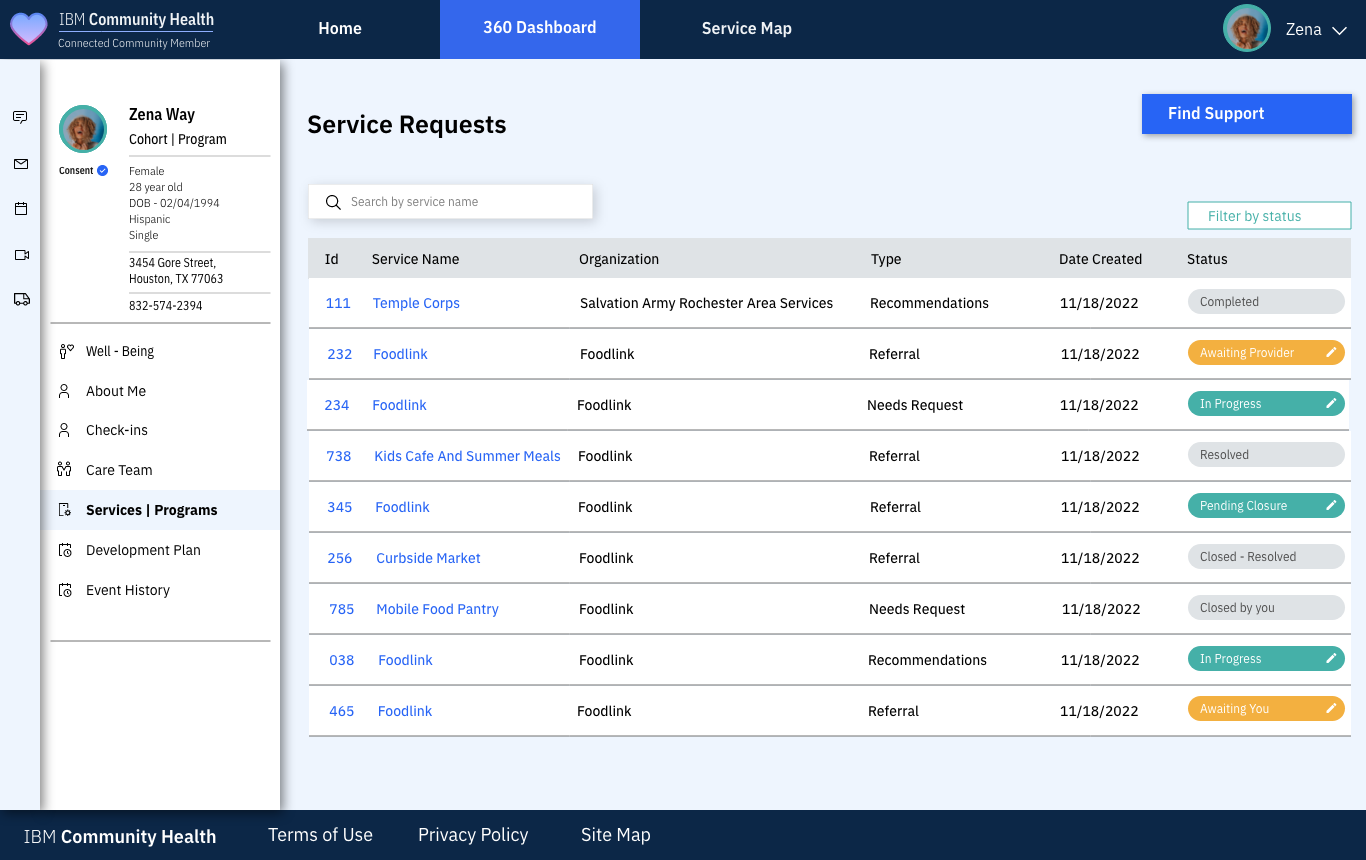1366x860 pixels.
Task: Select the 360 Dashboard tab
Action: pos(540,29)
